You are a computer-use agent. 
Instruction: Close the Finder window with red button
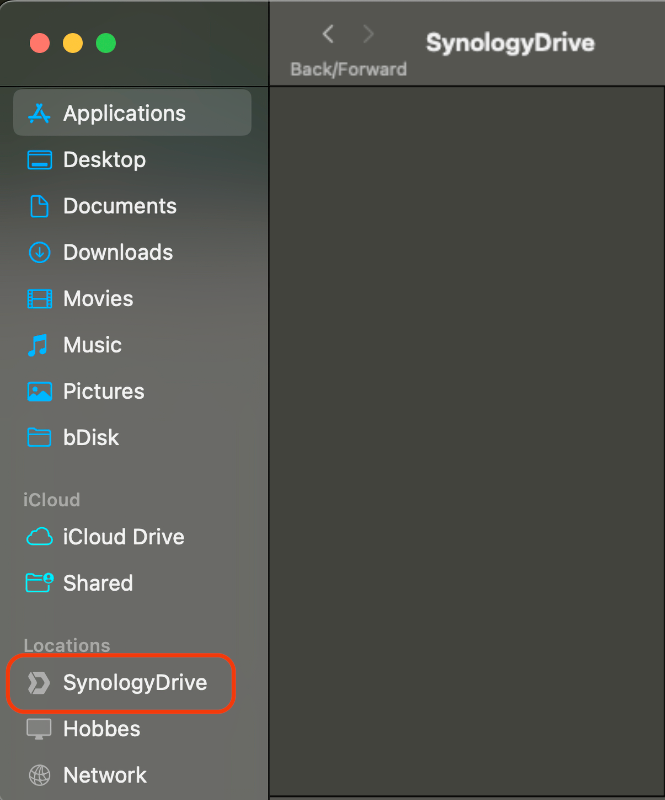click(40, 43)
